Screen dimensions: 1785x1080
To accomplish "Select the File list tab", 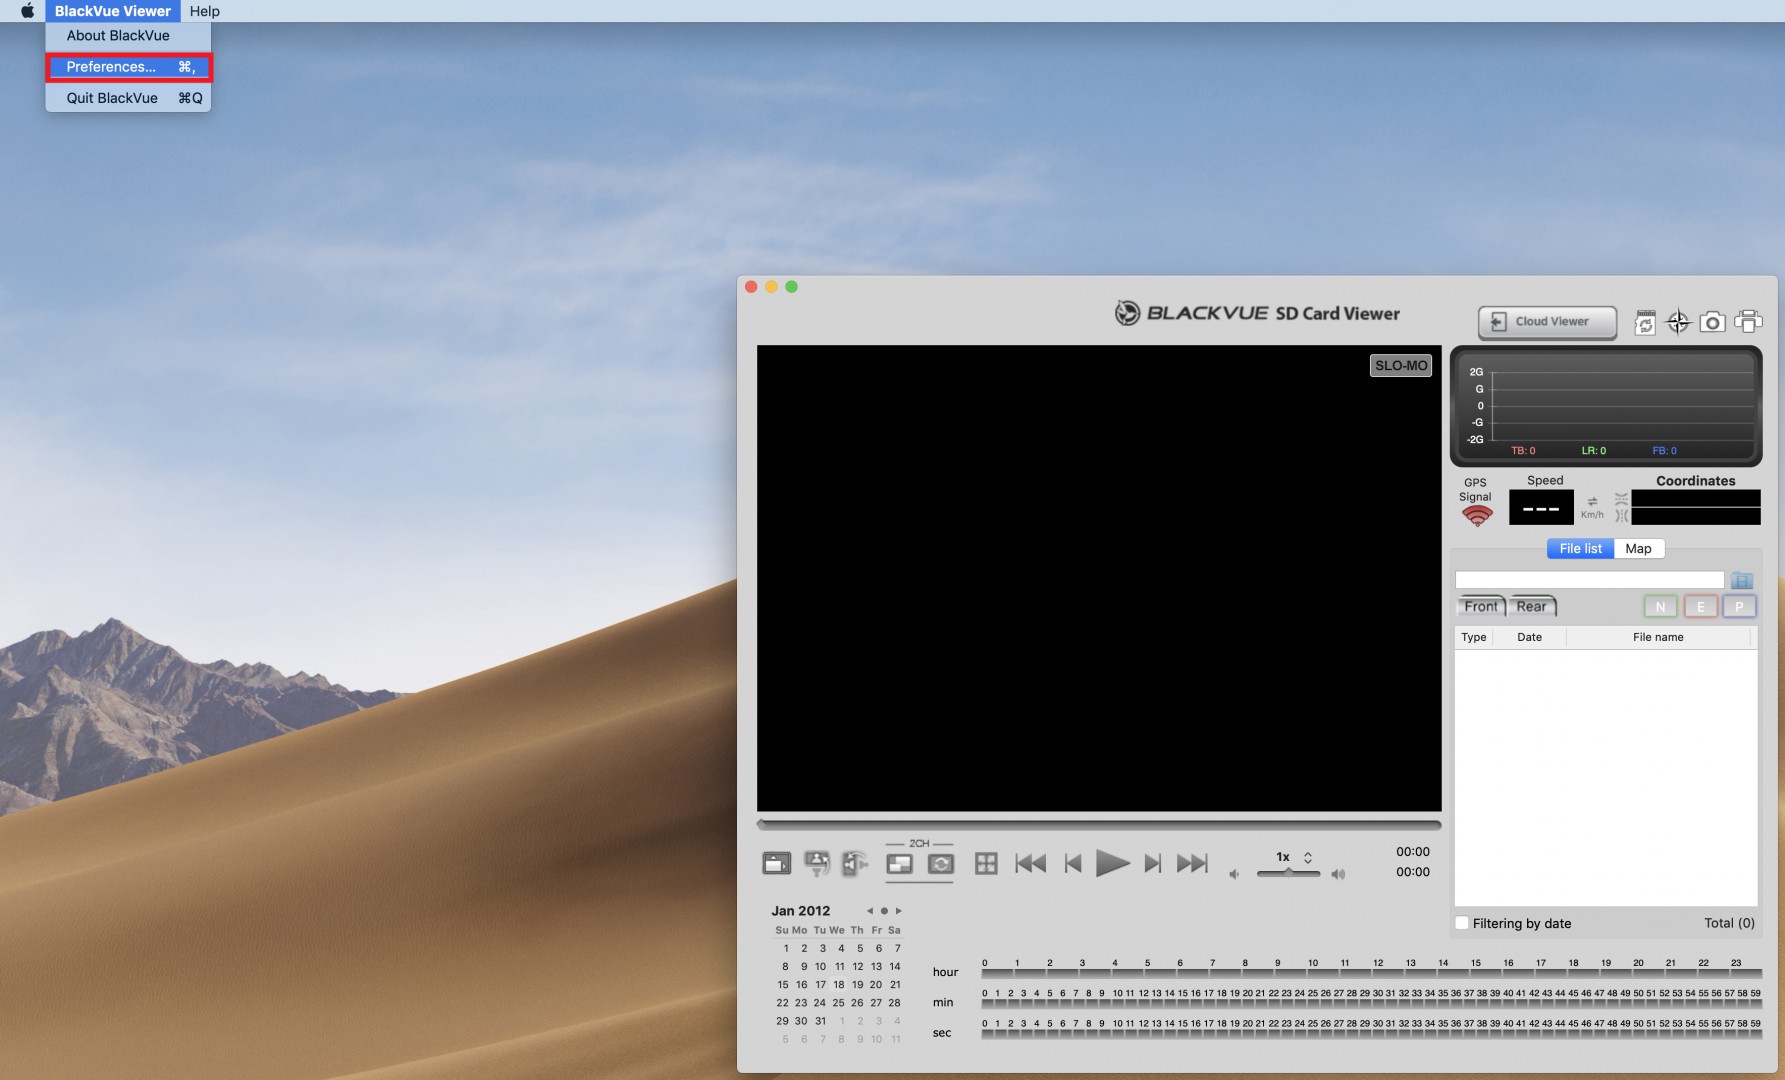I will (x=1580, y=548).
